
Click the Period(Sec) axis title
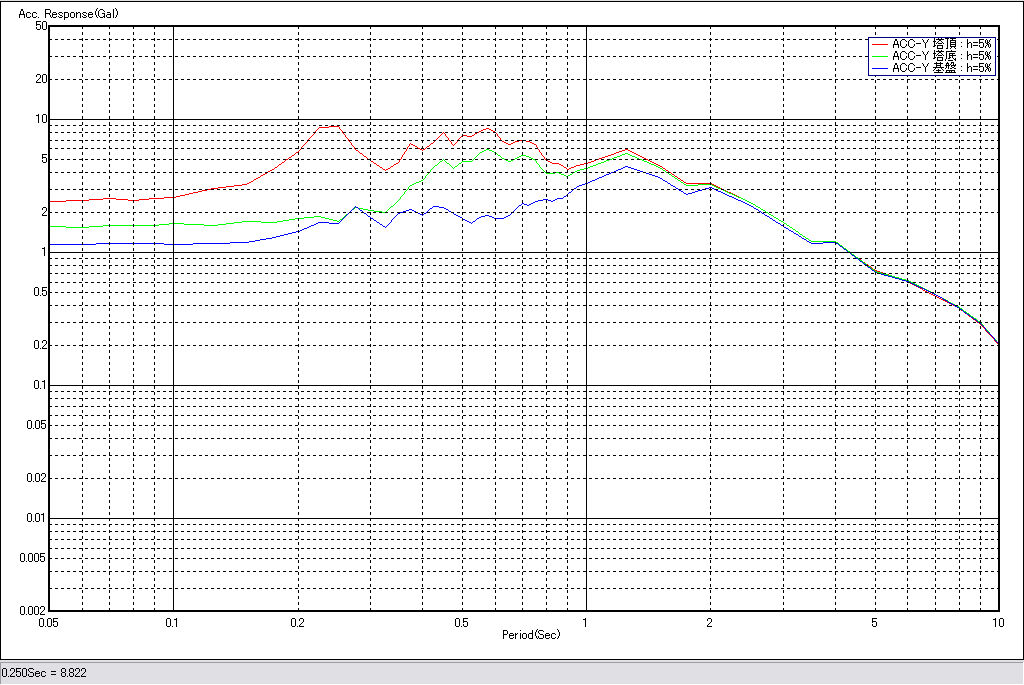(531, 635)
